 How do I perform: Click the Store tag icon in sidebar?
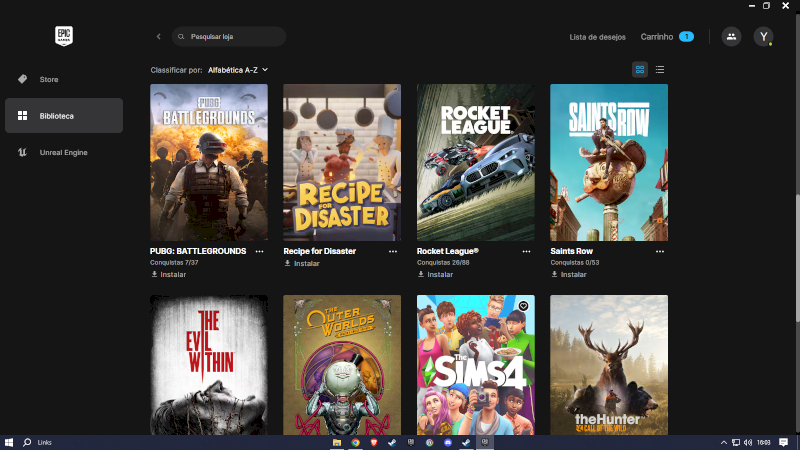pos(22,79)
